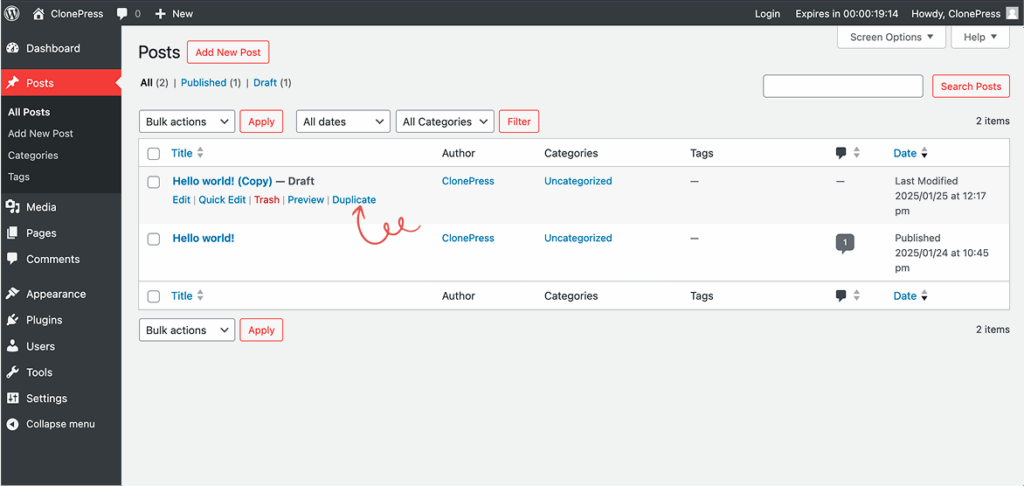Open comments bubble in admin bar
The height and width of the screenshot is (486, 1024).
click(121, 14)
